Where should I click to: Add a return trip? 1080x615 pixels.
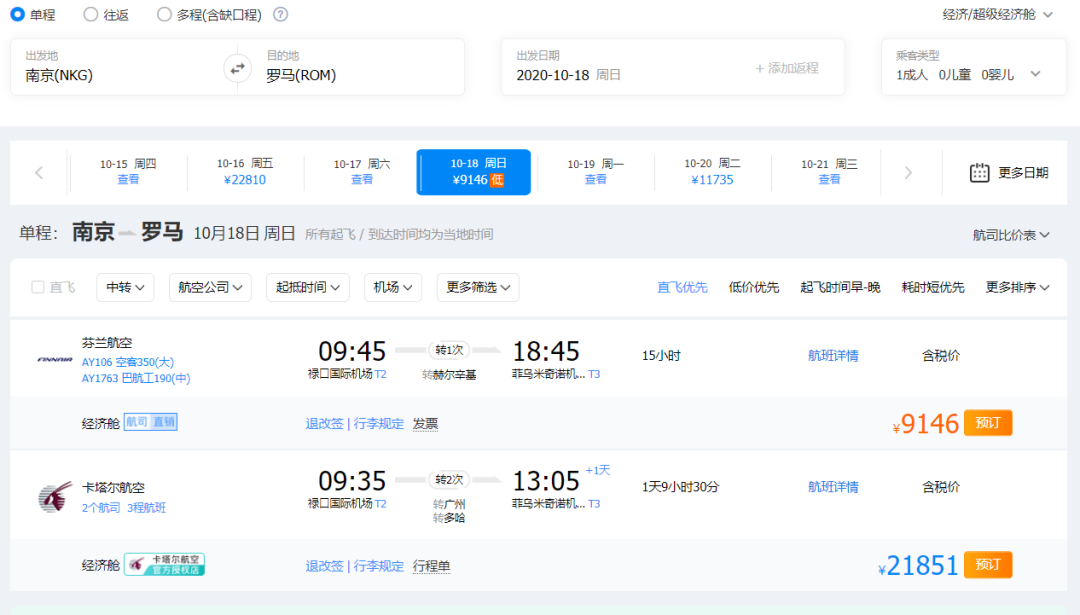[x=787, y=68]
